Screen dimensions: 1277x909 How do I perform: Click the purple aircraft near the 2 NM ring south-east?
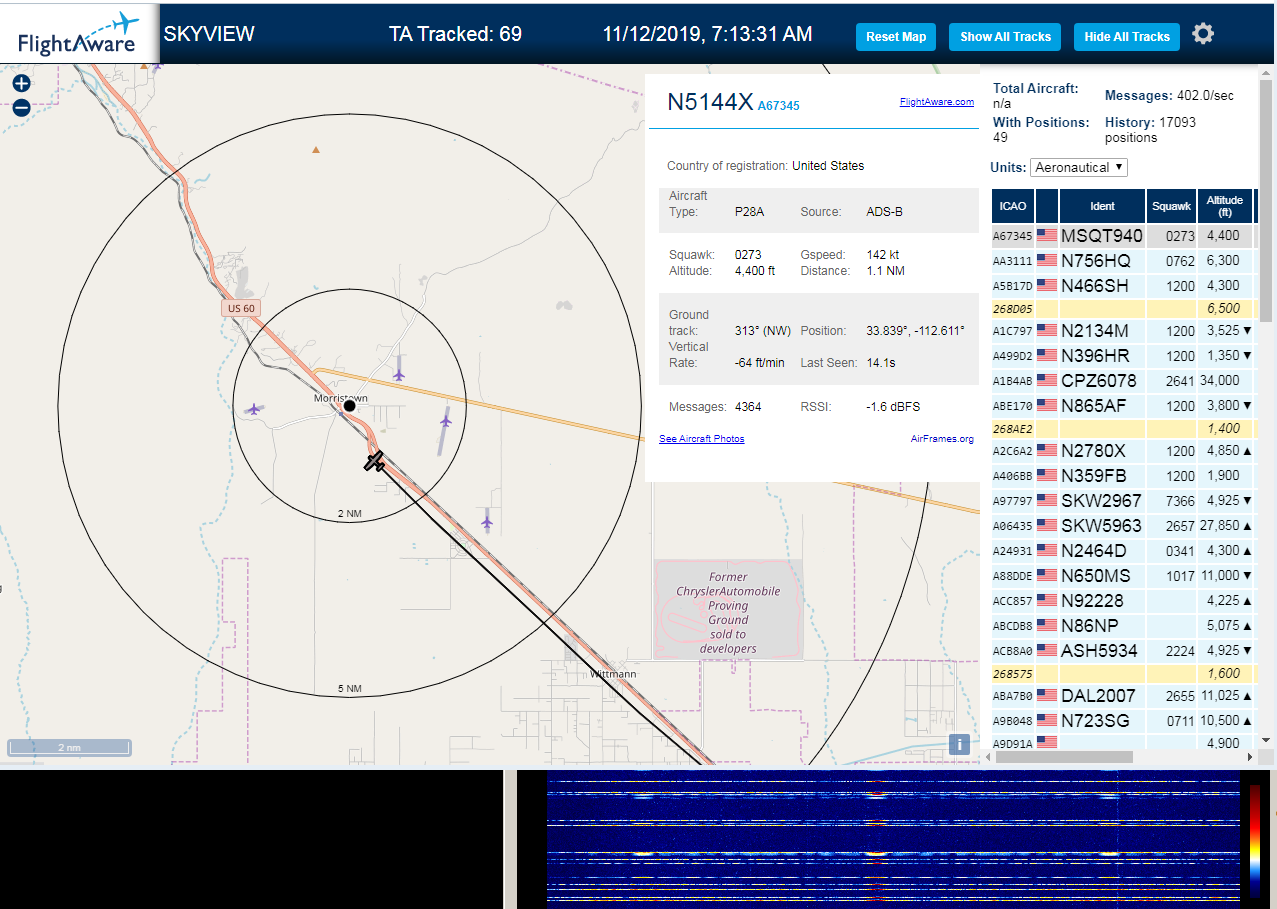[487, 522]
